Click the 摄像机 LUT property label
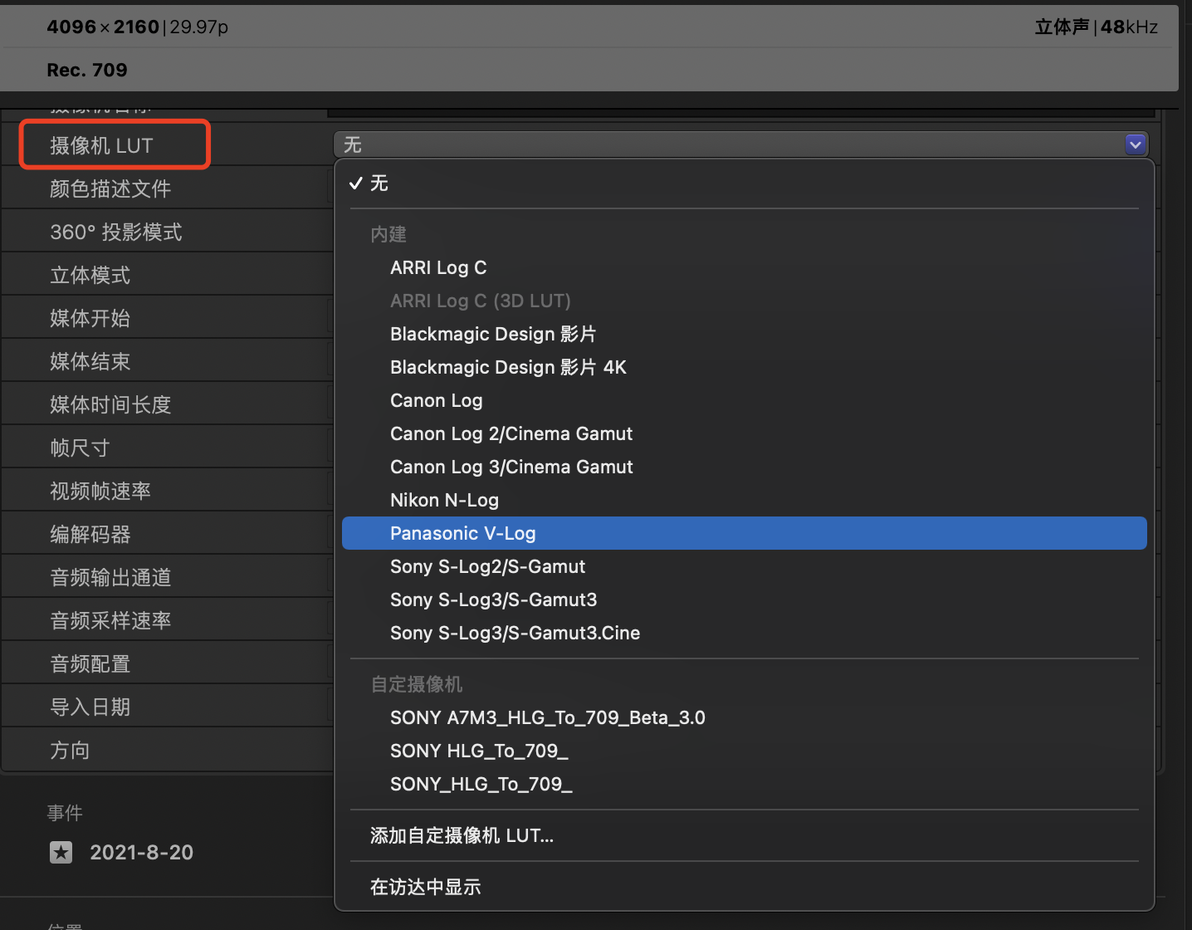1192x930 pixels. coord(102,145)
